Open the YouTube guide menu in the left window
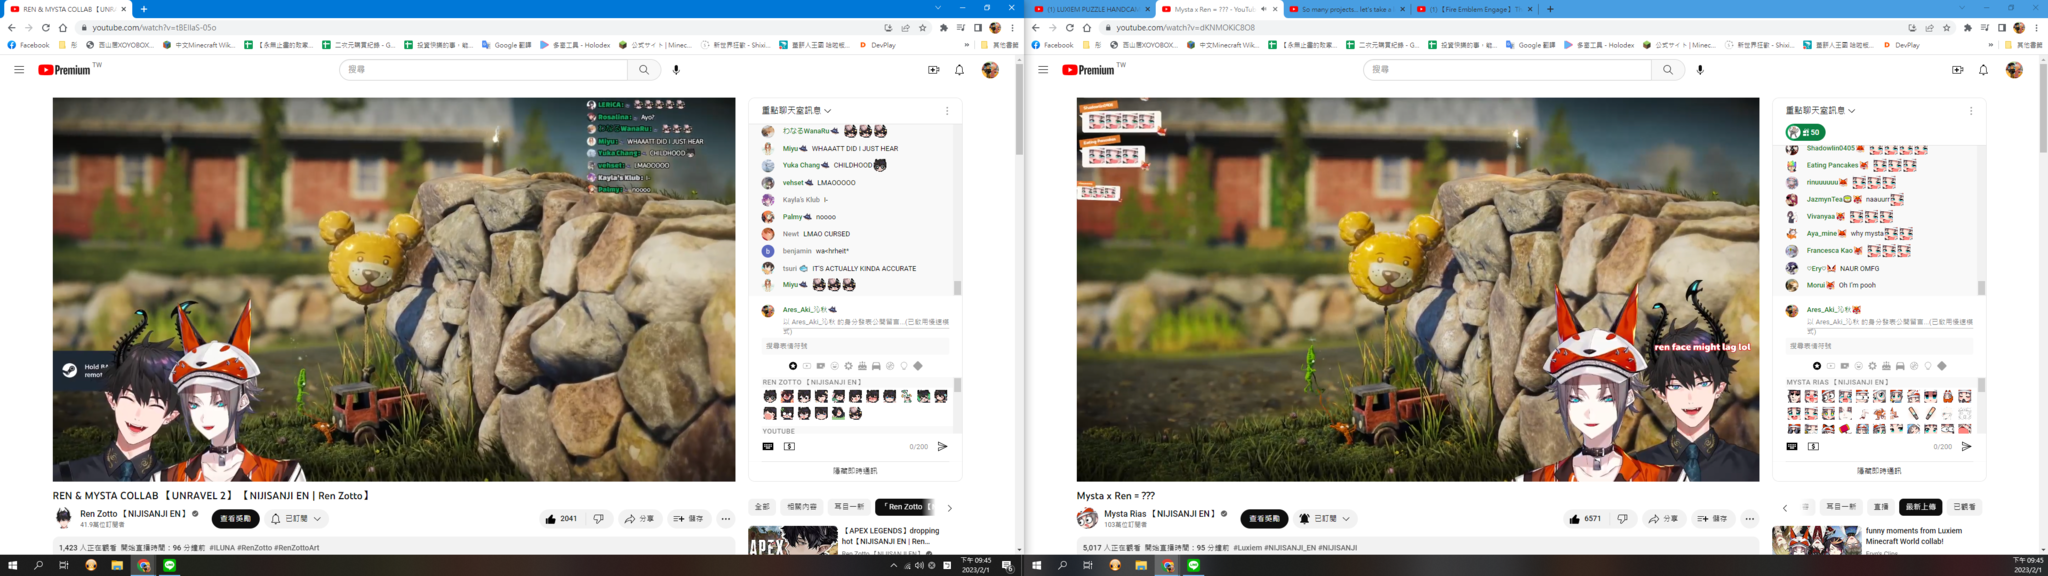 (19, 70)
